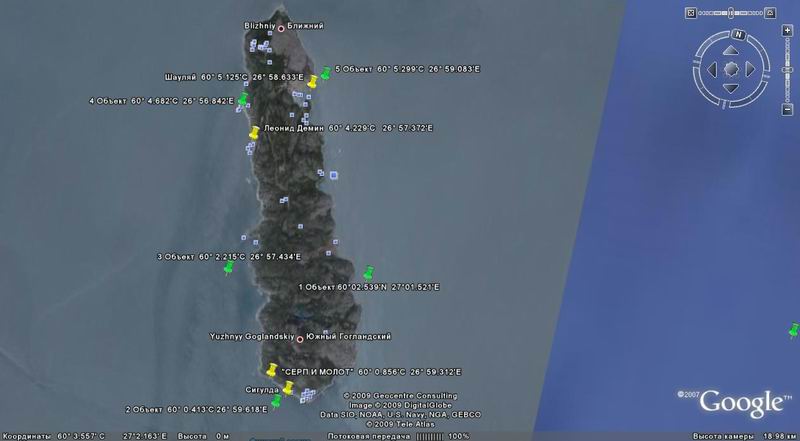The width and height of the screenshot is (800, 441).
Task: Click the Google logo link
Action: pyautogui.click(x=739, y=402)
